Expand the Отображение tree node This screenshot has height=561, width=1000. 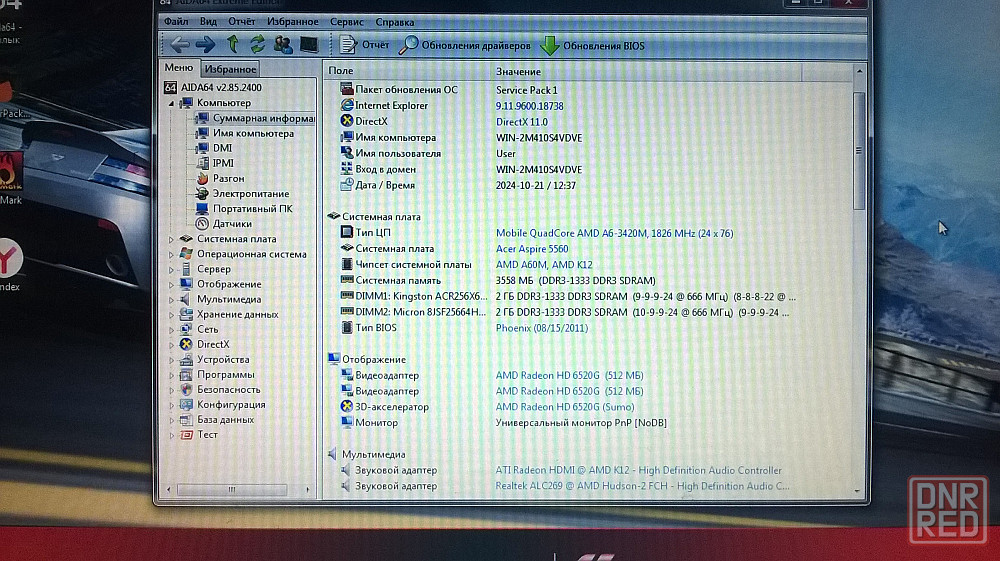(x=171, y=284)
